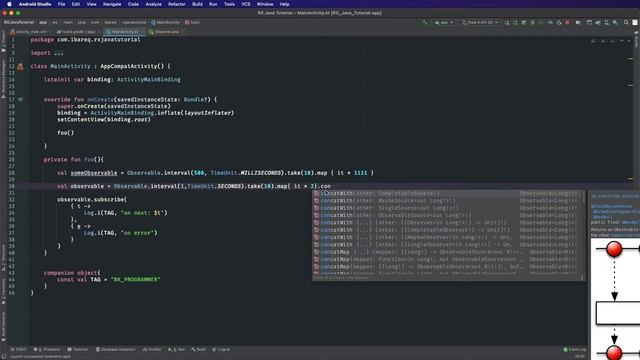The width and height of the screenshot is (640, 360).
Task: Open Search Everywhere magnifier icon
Action: click(x=626, y=22)
